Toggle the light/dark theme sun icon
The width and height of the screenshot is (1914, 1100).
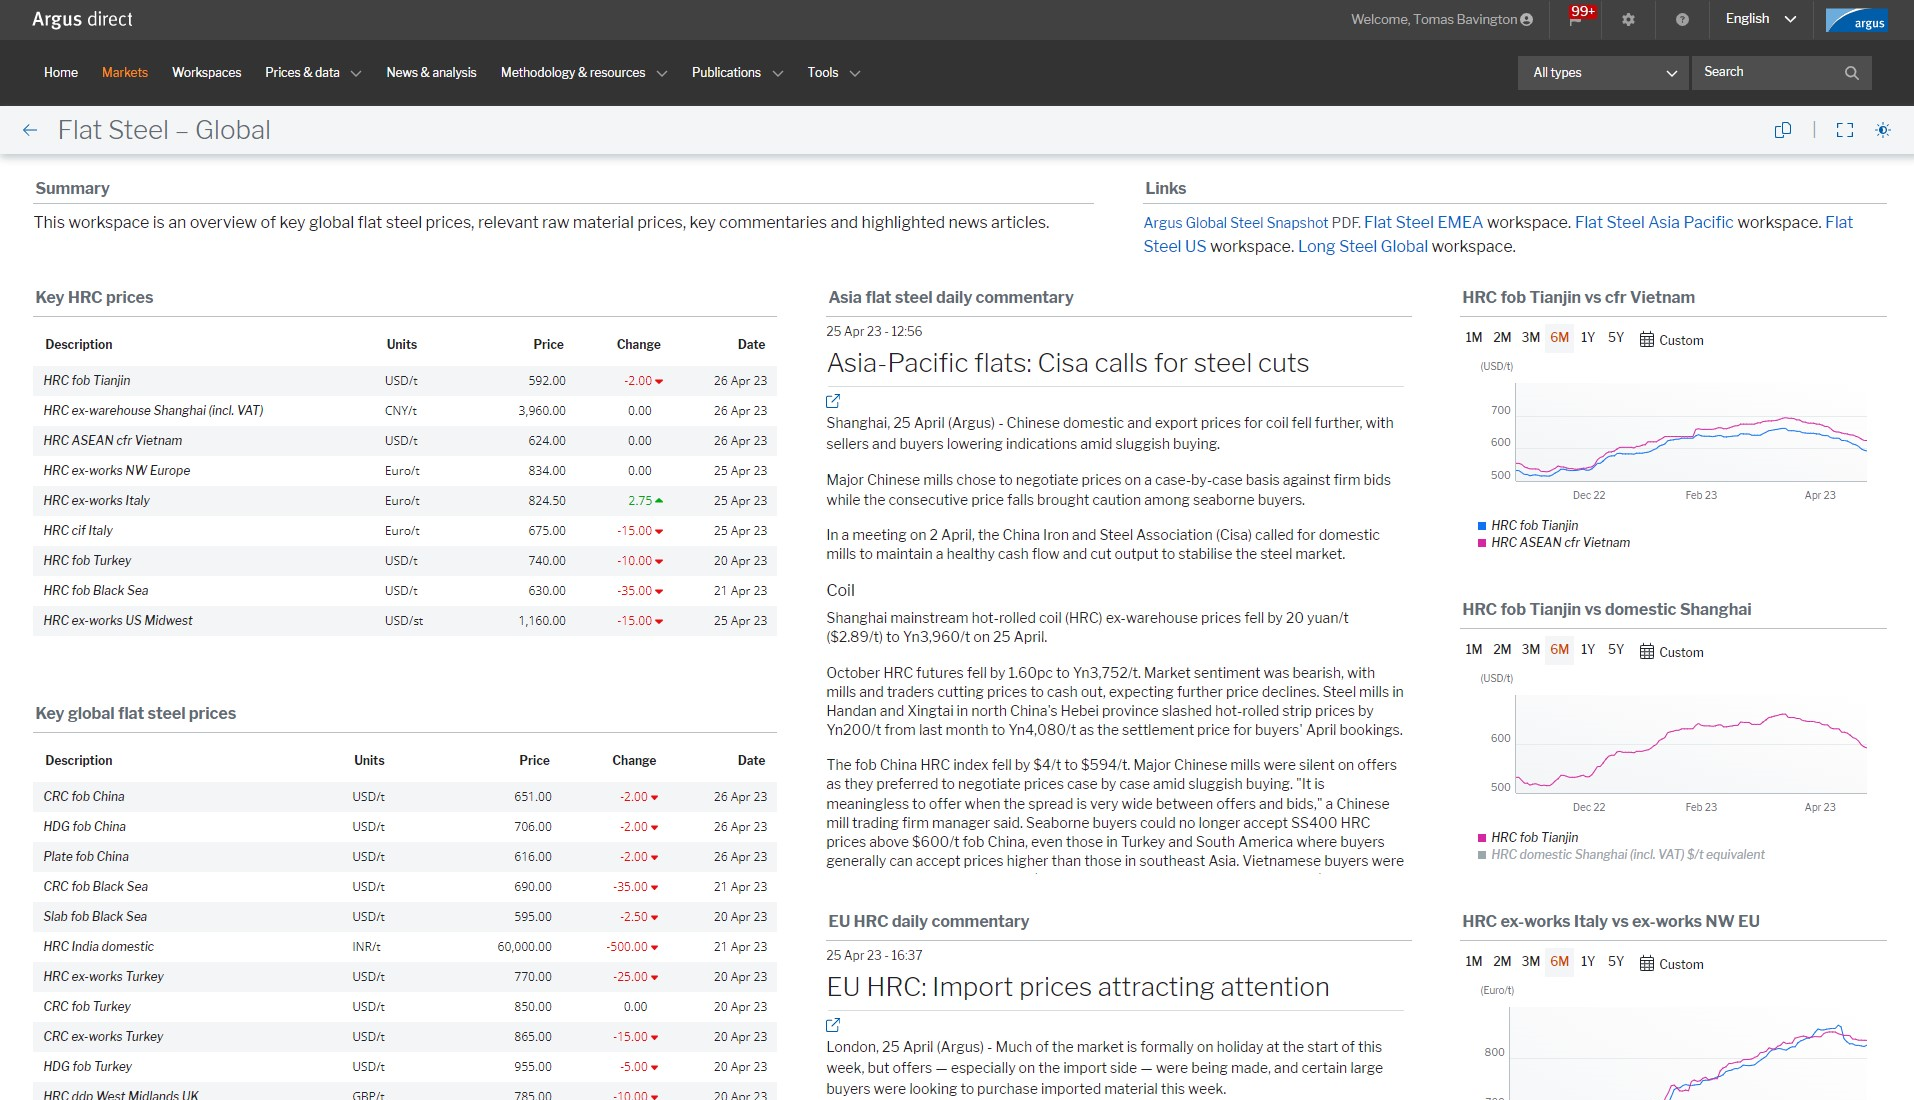pos(1882,130)
